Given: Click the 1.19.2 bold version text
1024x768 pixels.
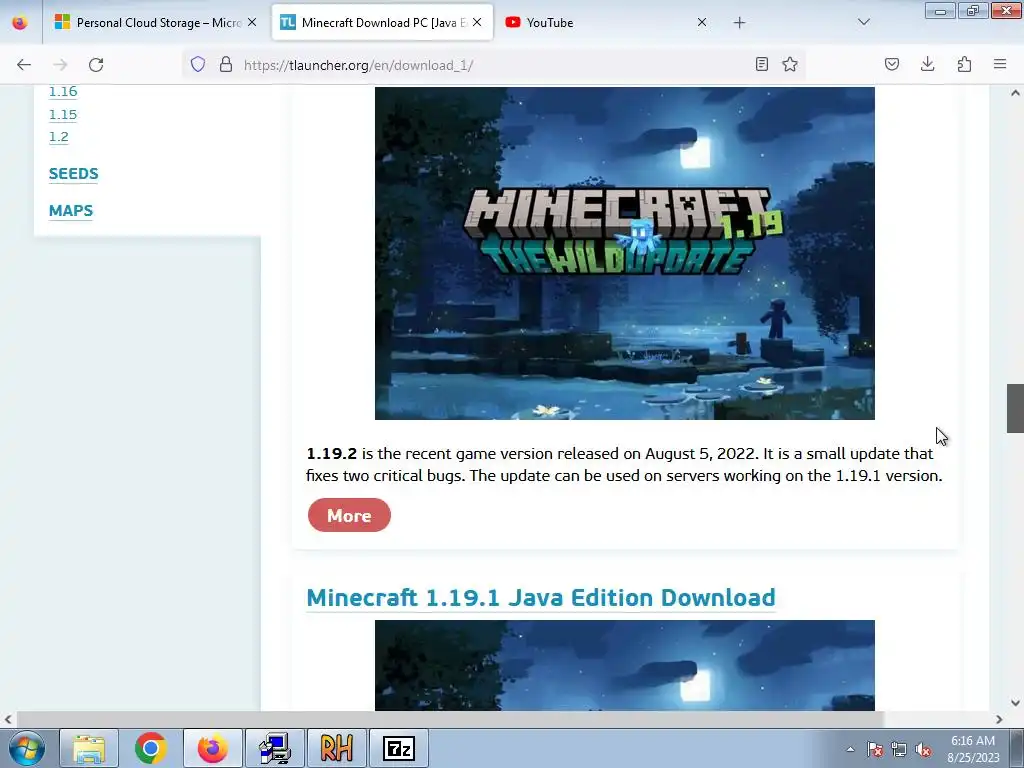Looking at the screenshot, I should [331, 453].
